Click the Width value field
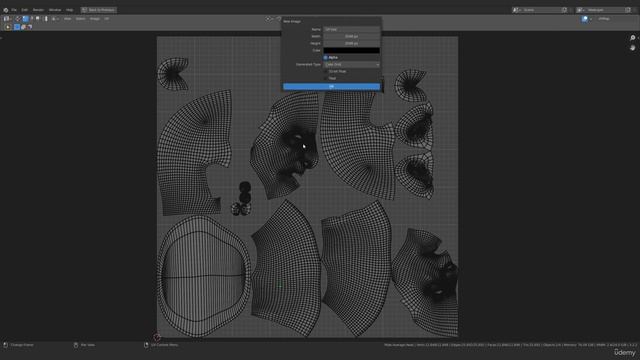The width and height of the screenshot is (640, 360). (x=351, y=36)
